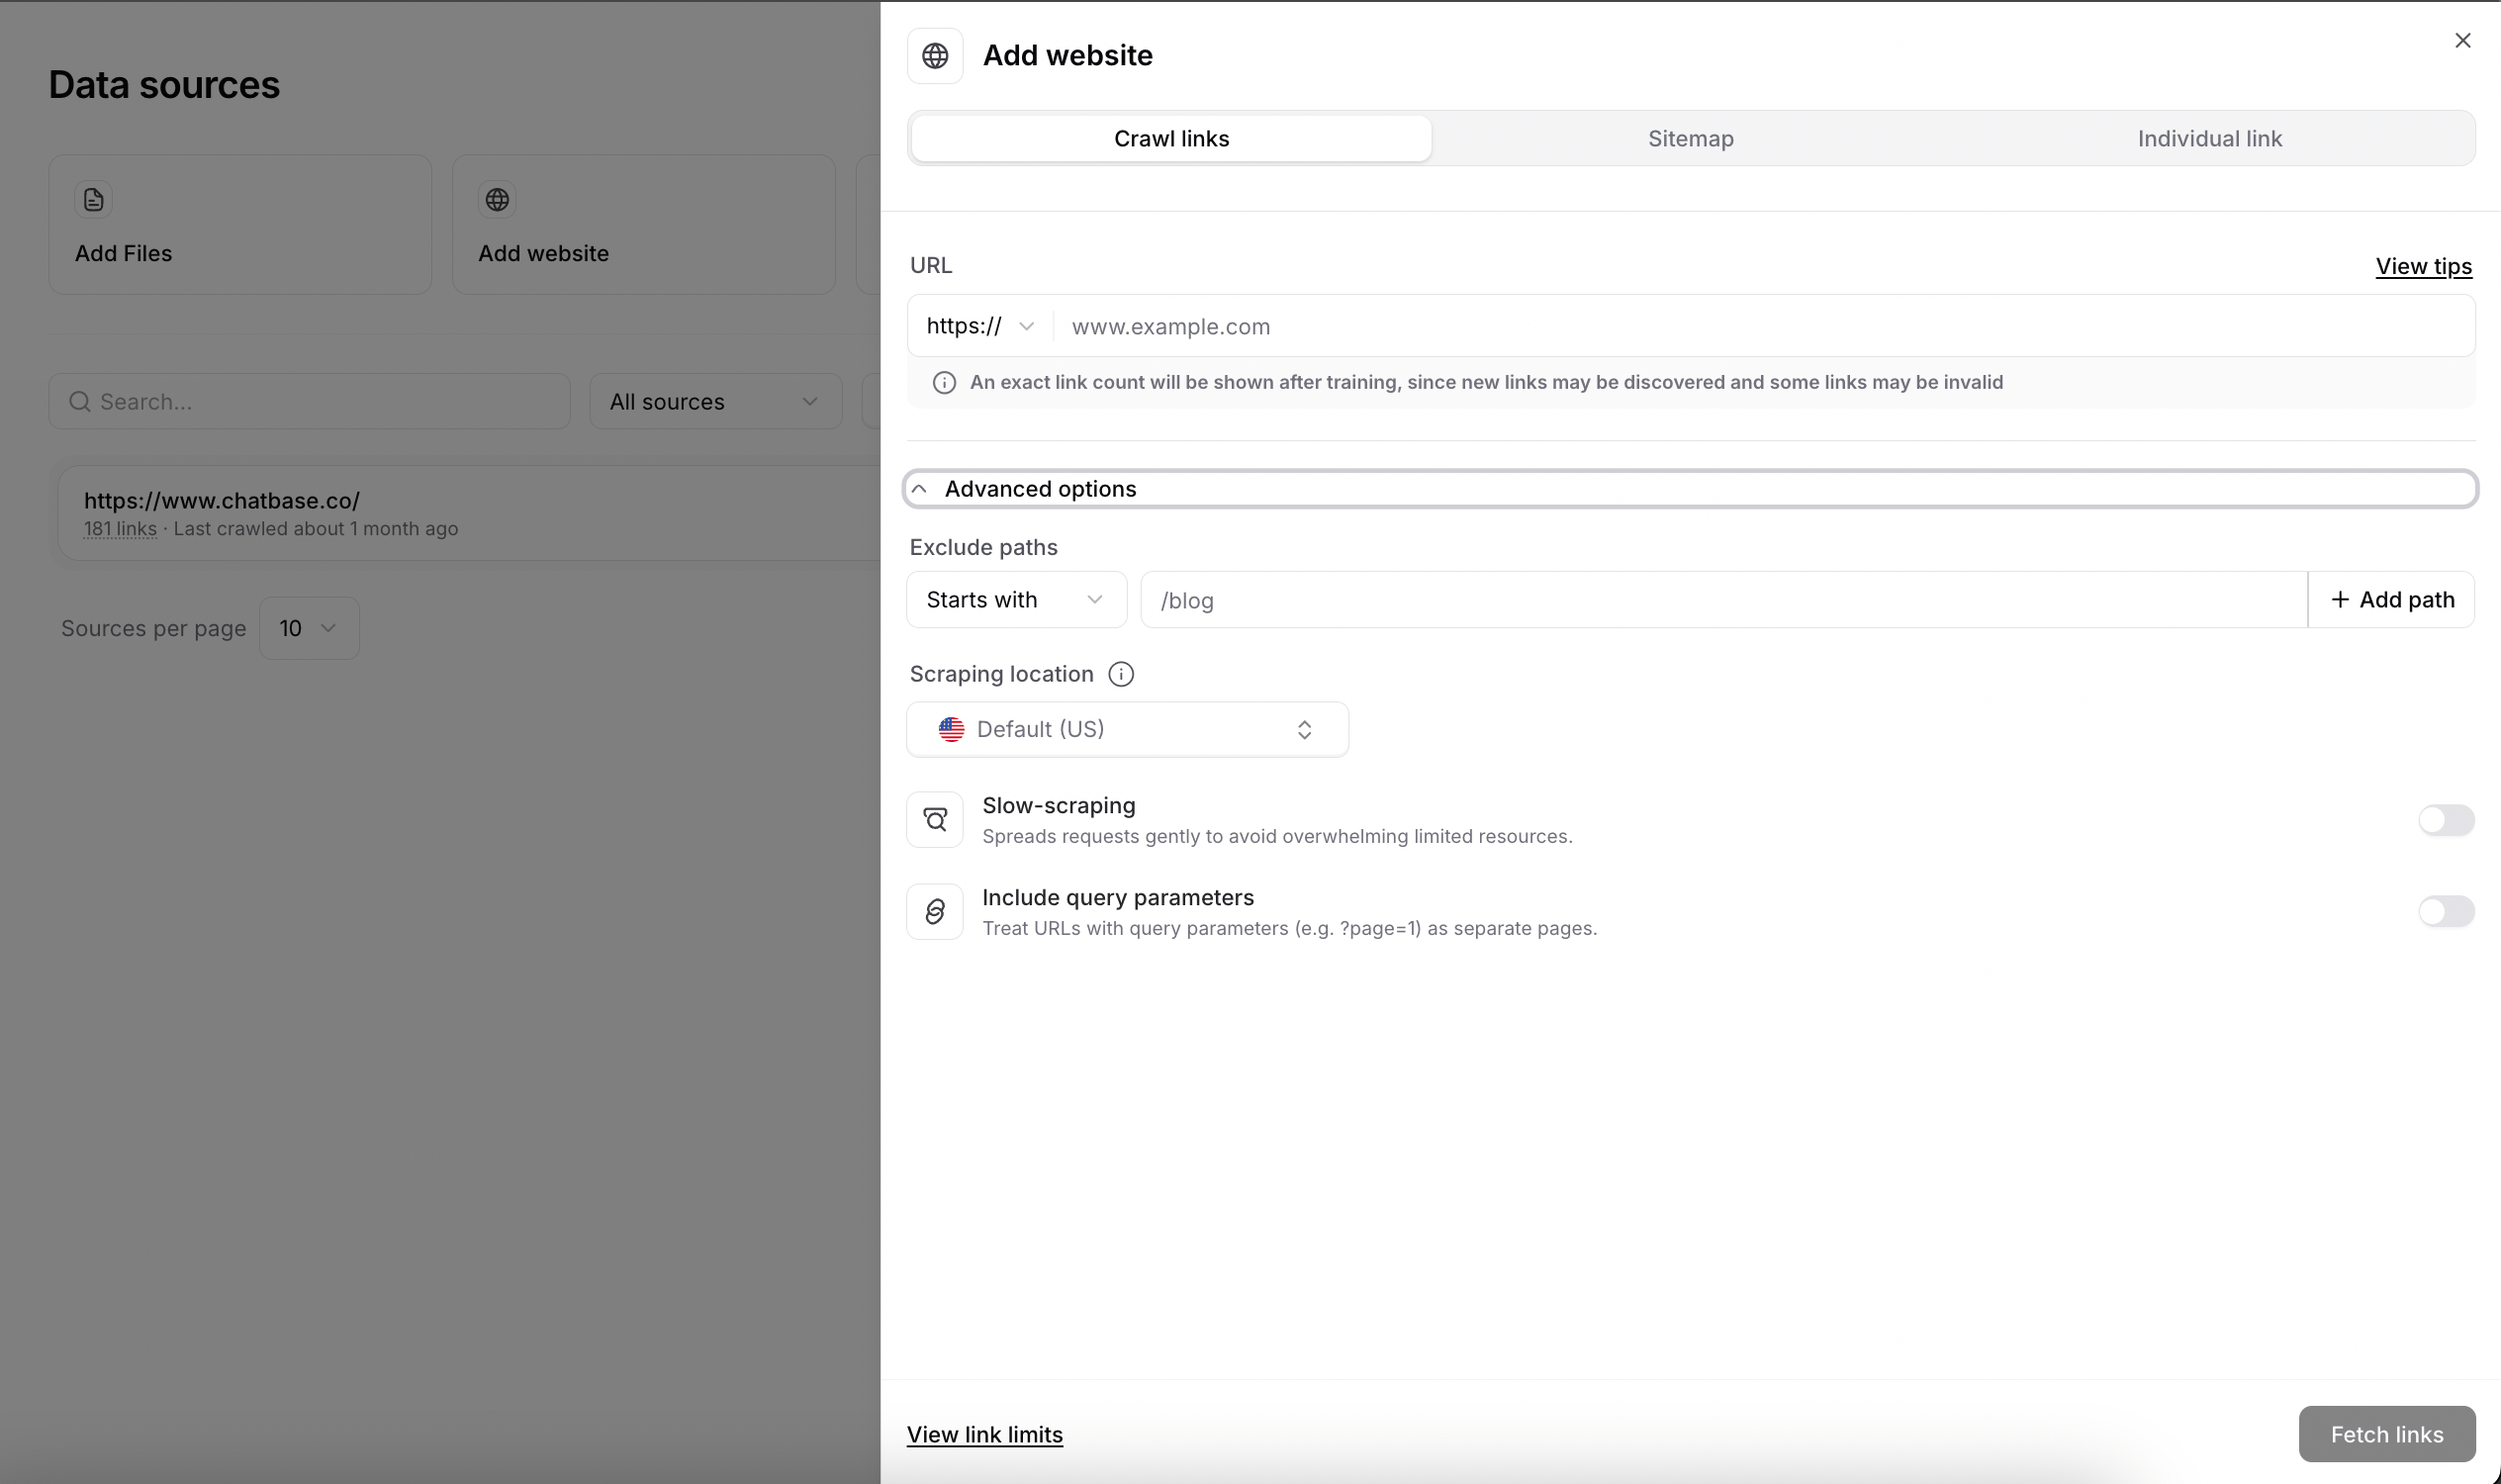Click the globe icon on Add website card

click(x=497, y=200)
